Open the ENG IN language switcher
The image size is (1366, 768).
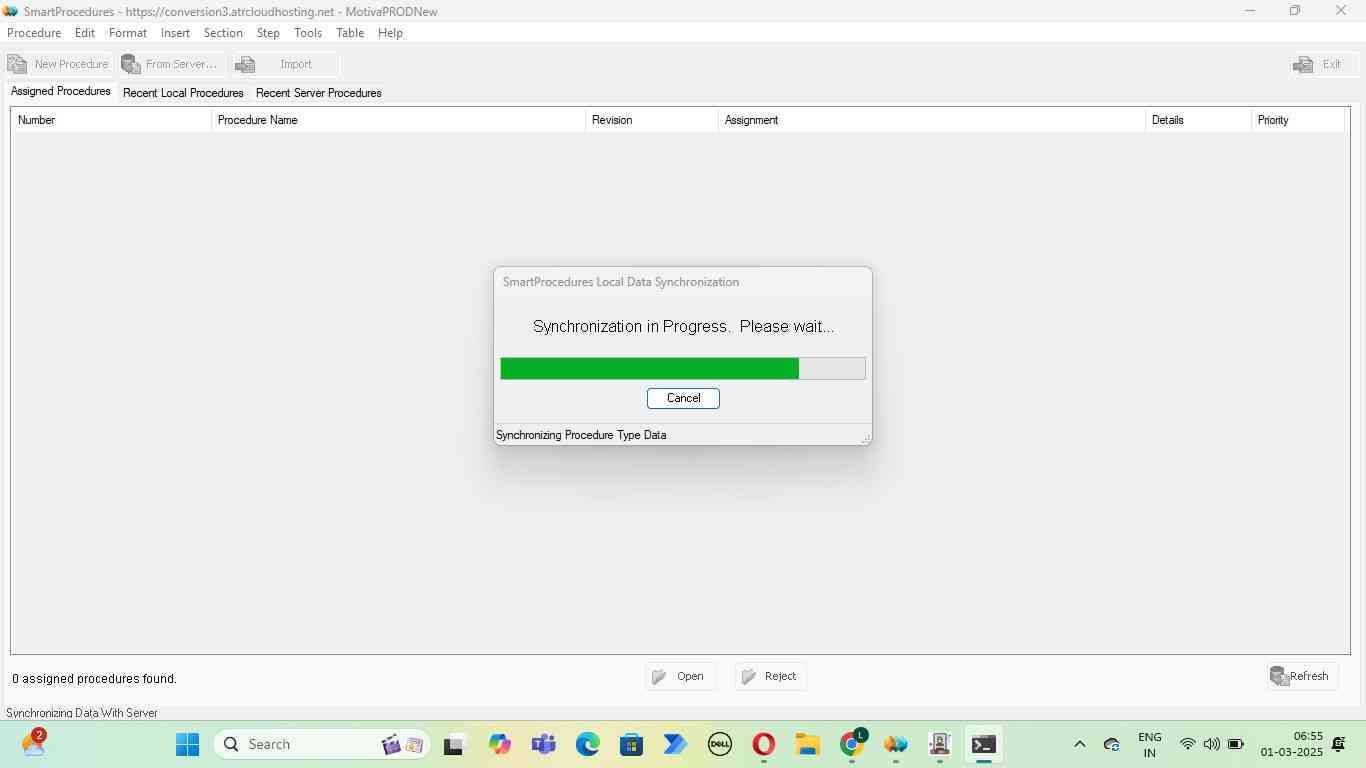[1150, 744]
